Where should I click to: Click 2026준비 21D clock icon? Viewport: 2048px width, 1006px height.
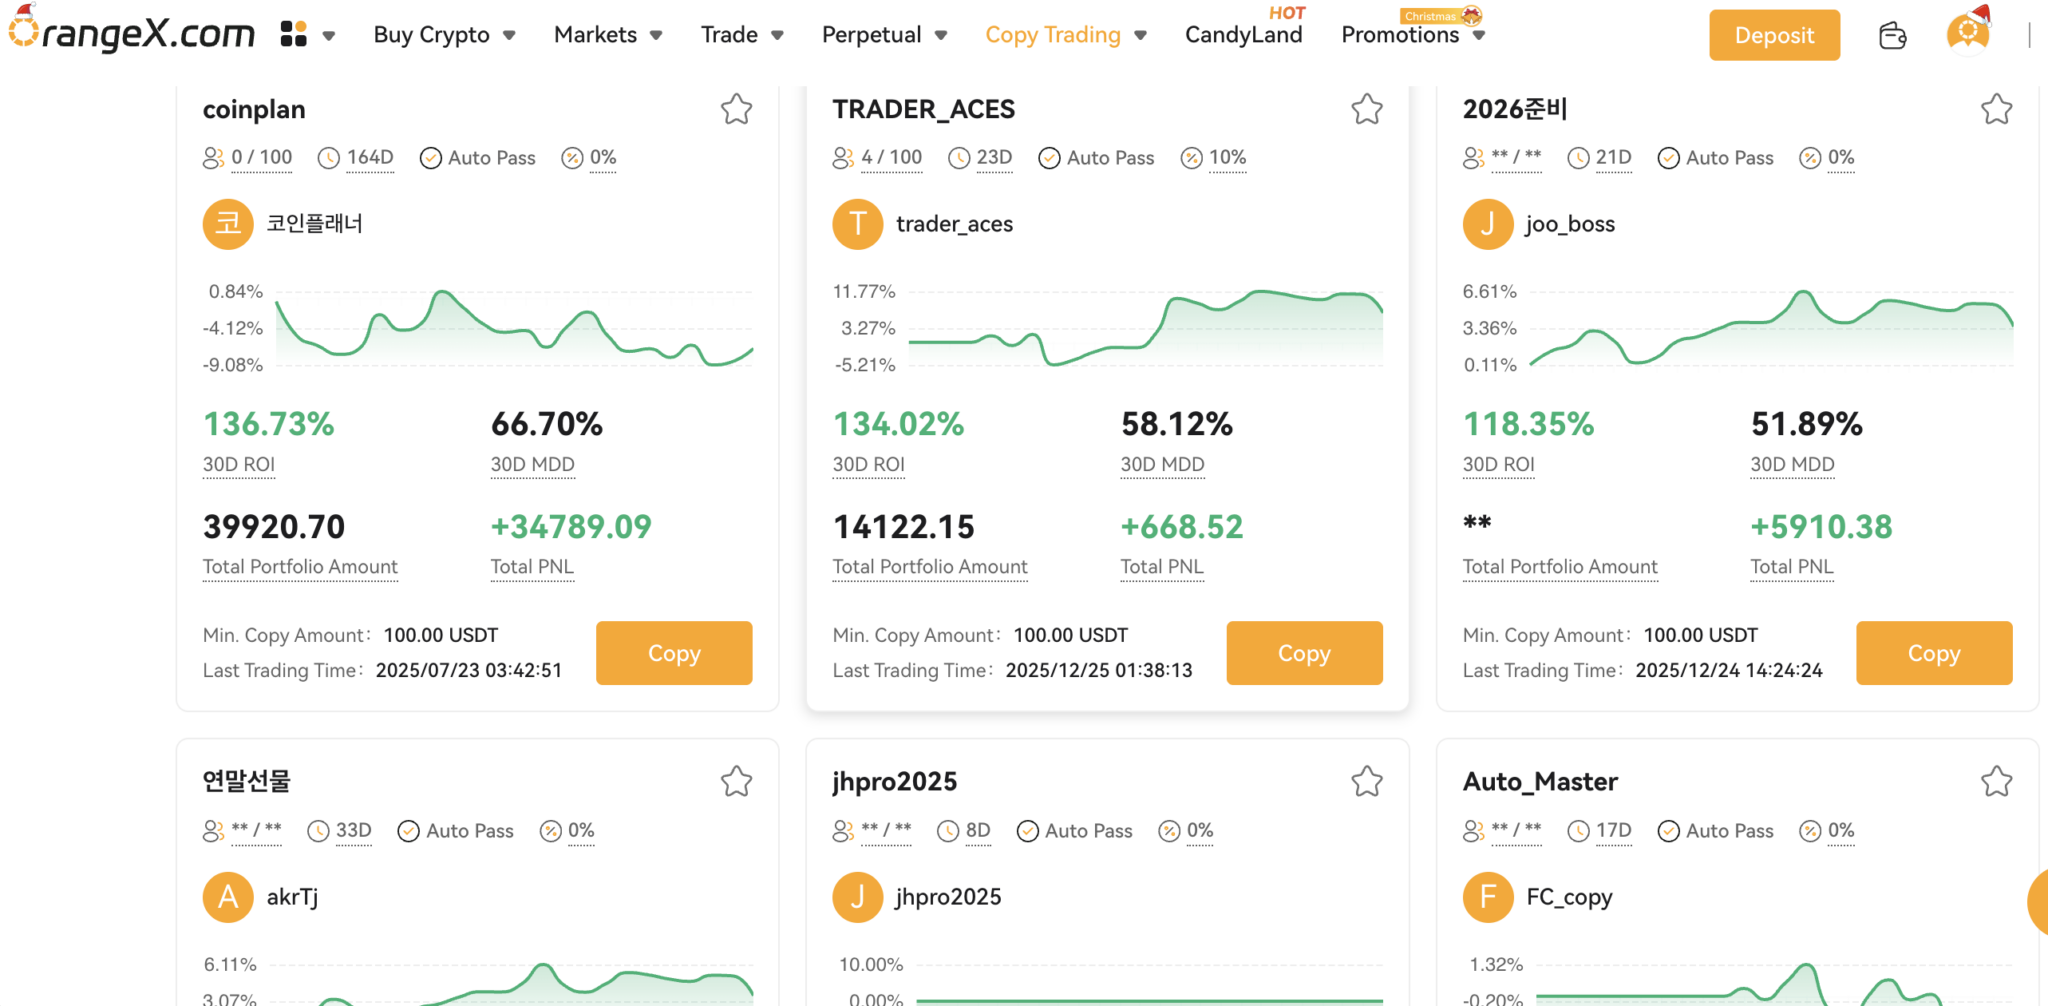tap(1578, 158)
